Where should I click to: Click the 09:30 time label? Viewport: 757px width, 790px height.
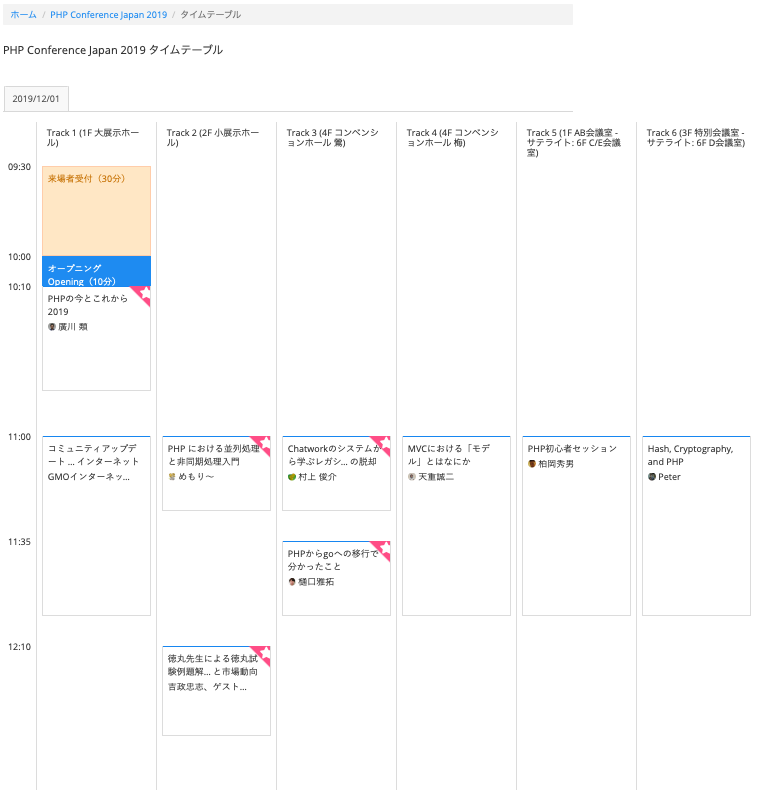click(x=19, y=167)
